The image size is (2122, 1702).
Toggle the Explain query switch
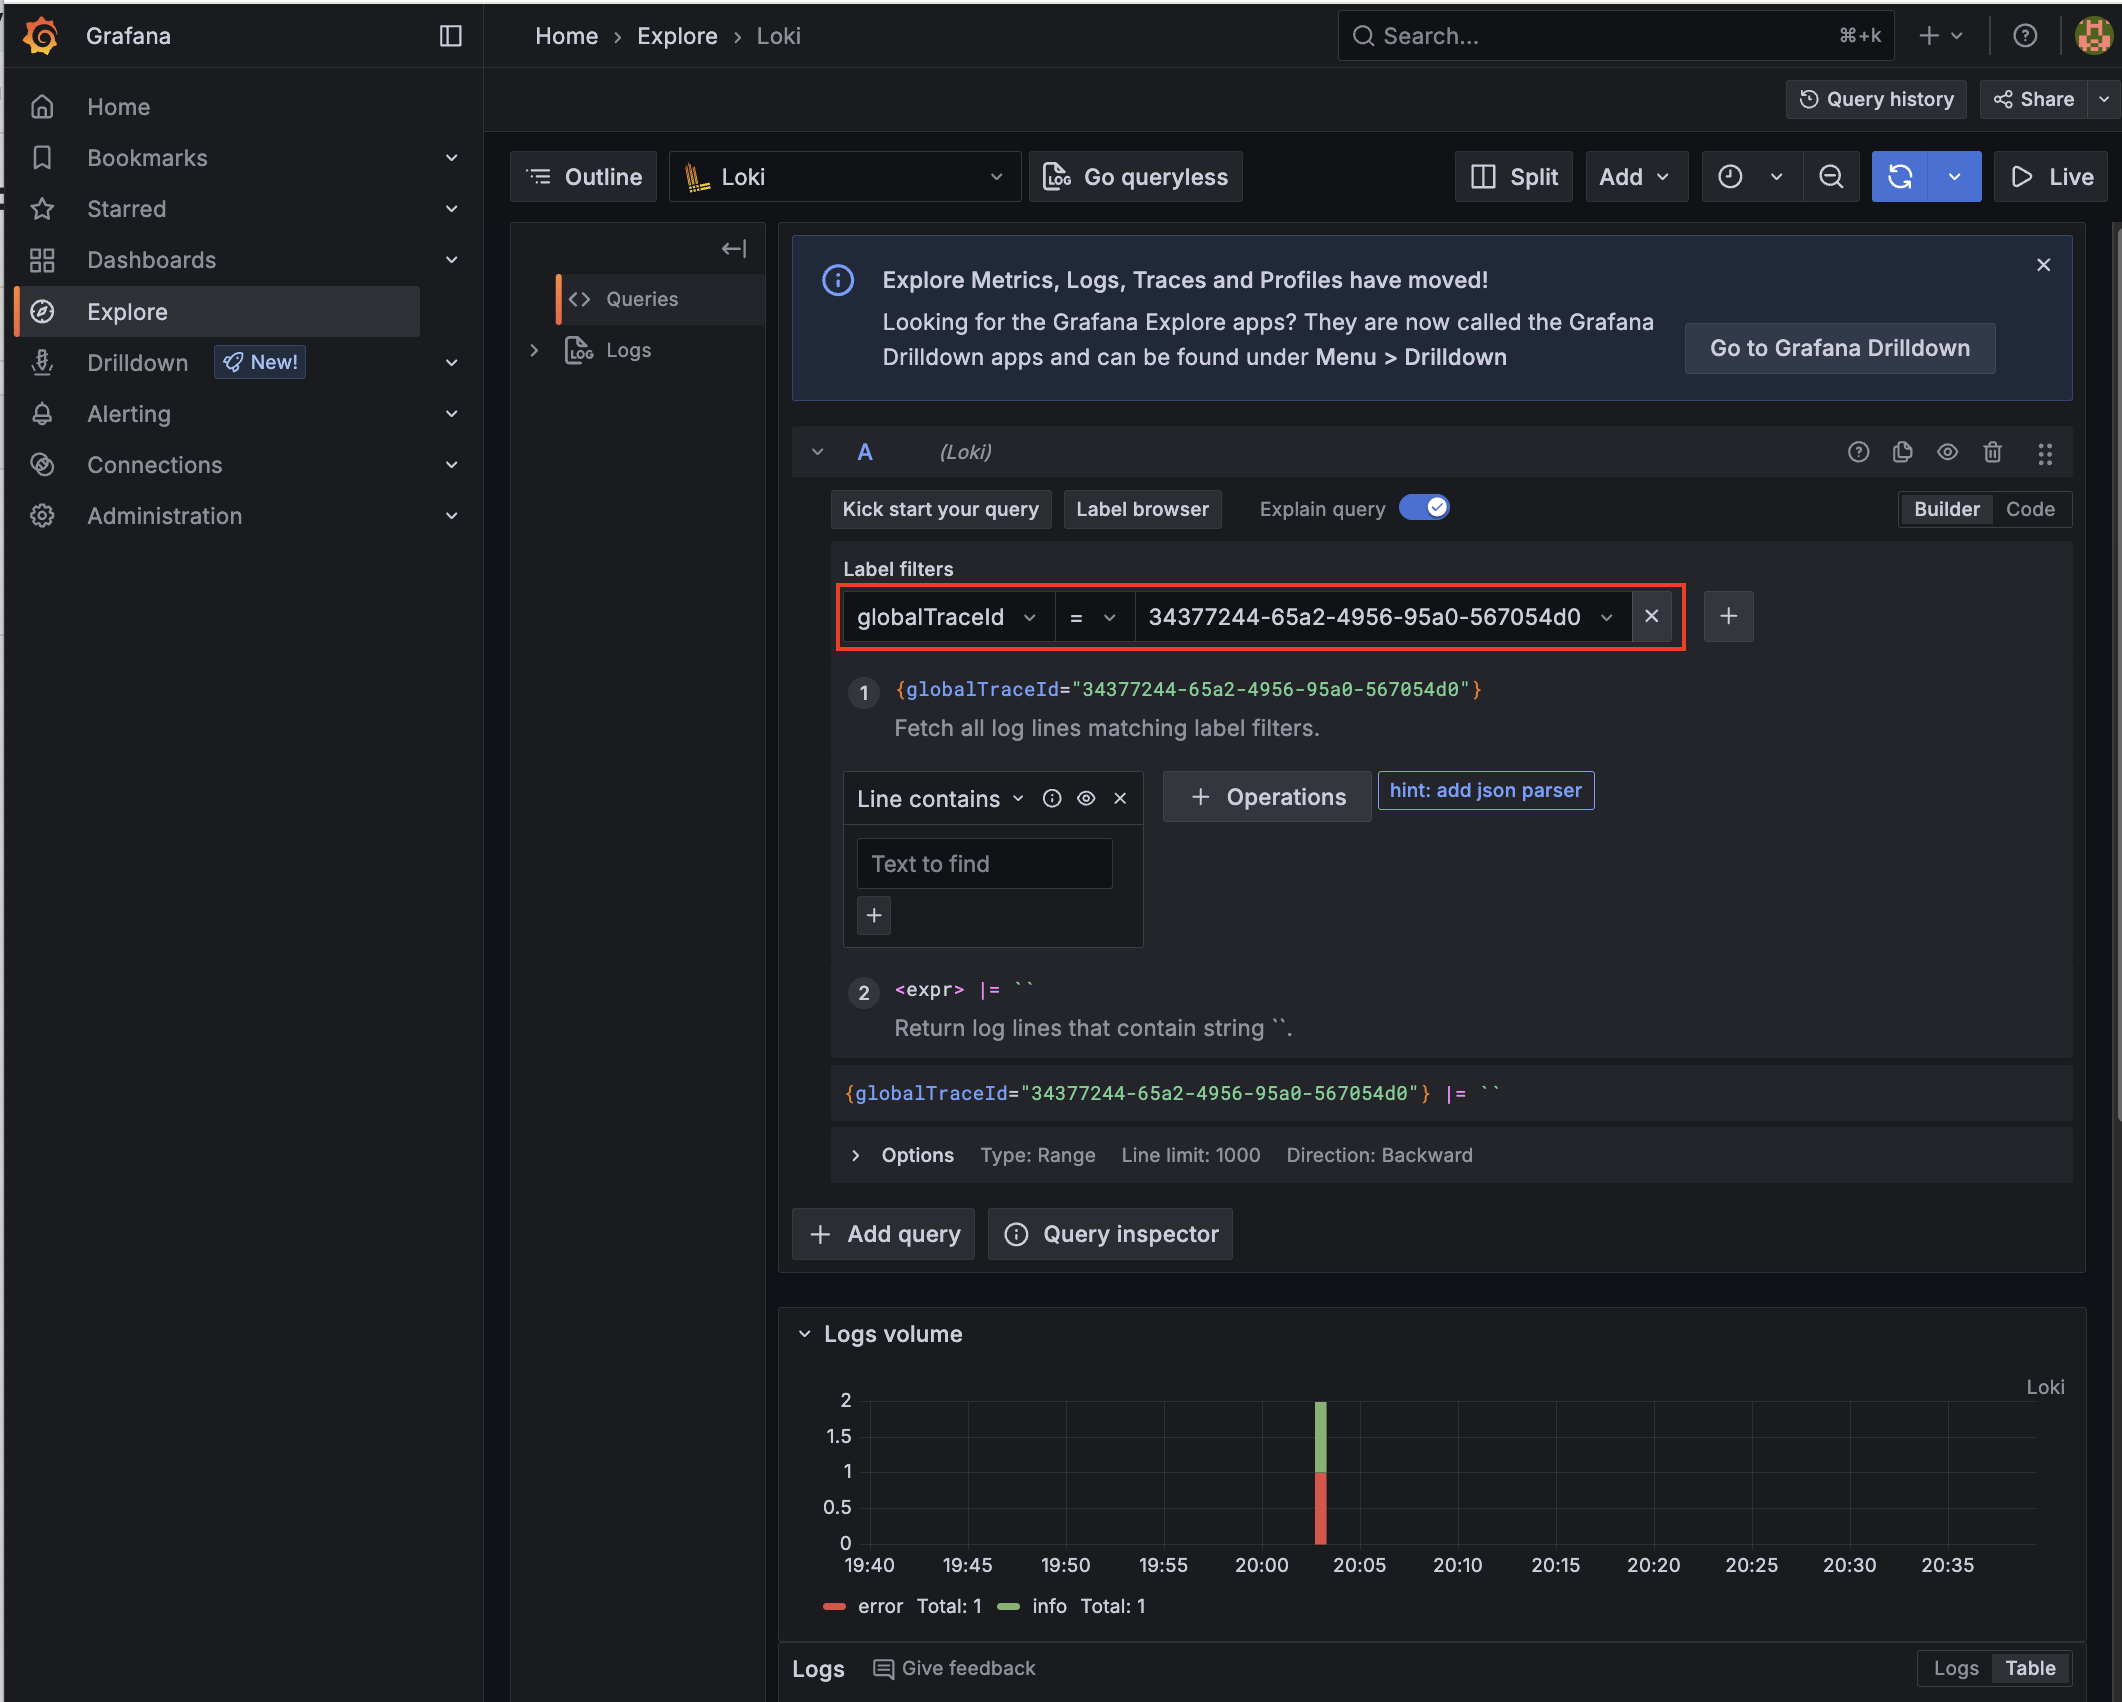[x=1424, y=508]
